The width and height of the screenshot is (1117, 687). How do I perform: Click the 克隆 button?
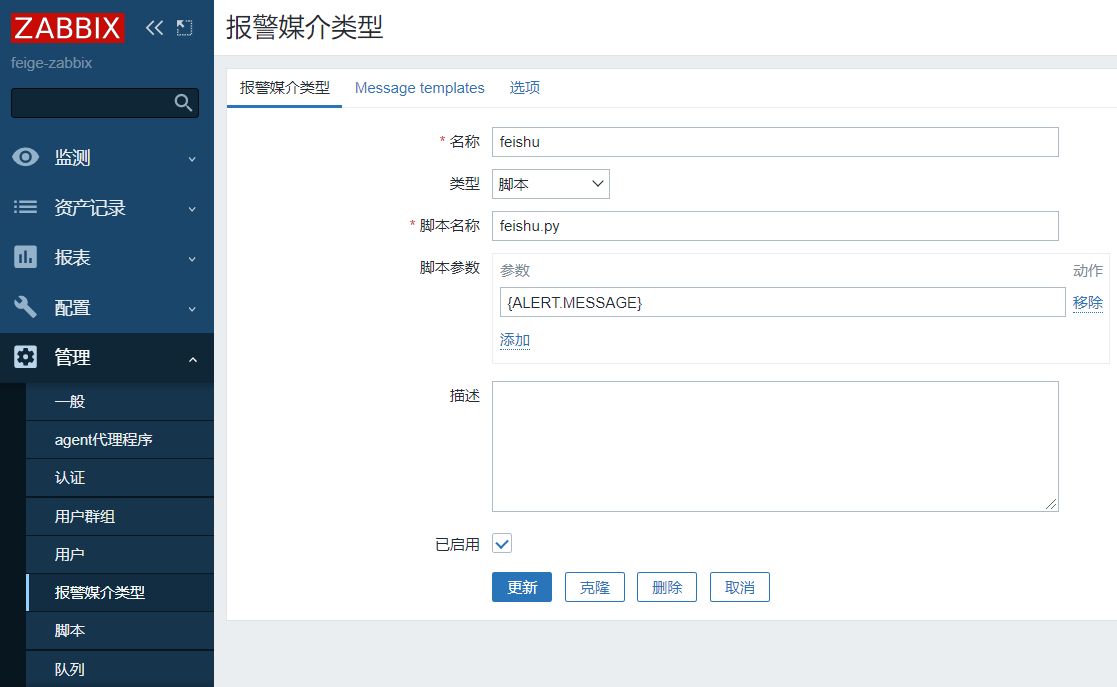tap(595, 587)
